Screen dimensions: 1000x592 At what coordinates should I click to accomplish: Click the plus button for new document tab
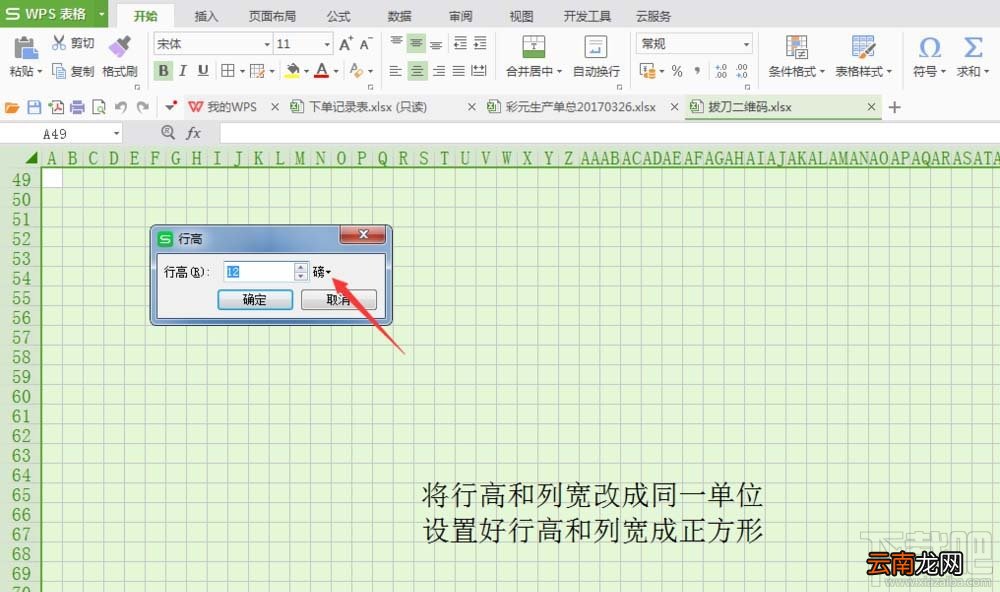(894, 107)
